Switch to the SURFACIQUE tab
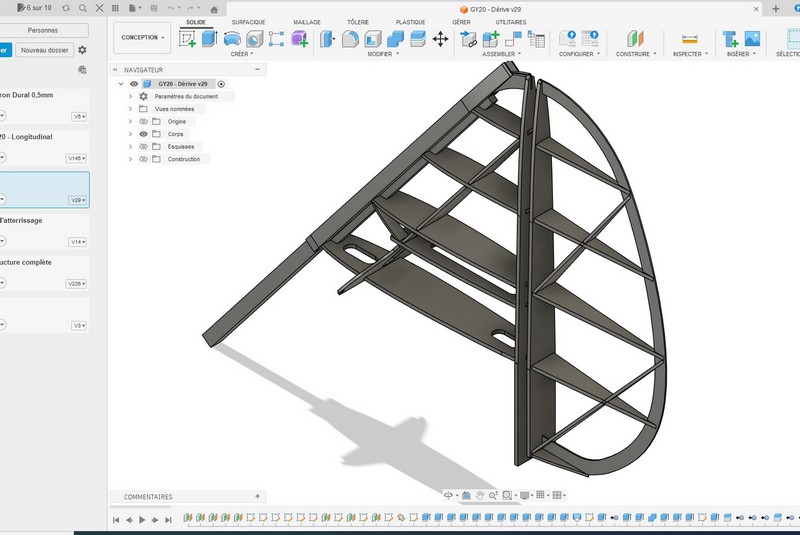The width and height of the screenshot is (800, 535). 248,21
